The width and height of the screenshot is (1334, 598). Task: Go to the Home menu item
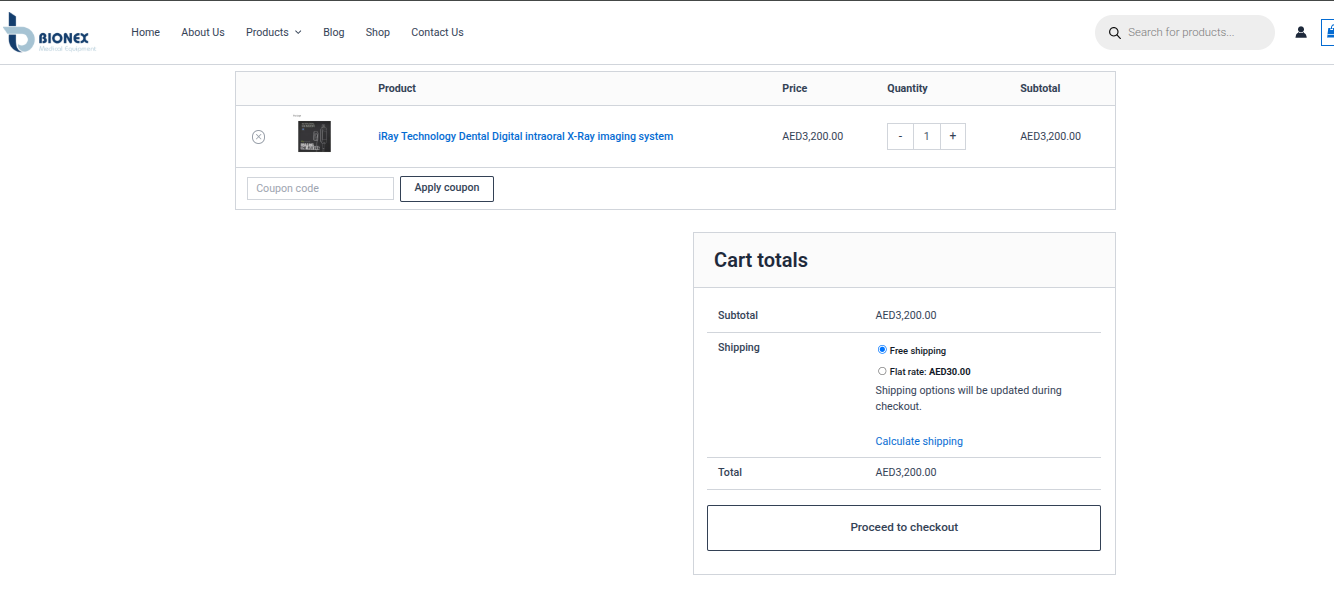click(145, 32)
